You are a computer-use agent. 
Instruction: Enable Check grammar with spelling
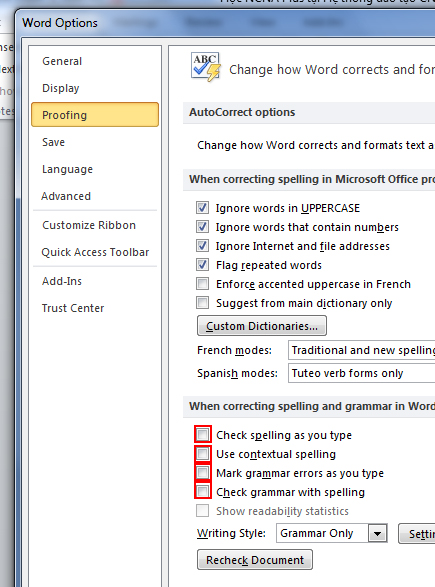coord(203,492)
